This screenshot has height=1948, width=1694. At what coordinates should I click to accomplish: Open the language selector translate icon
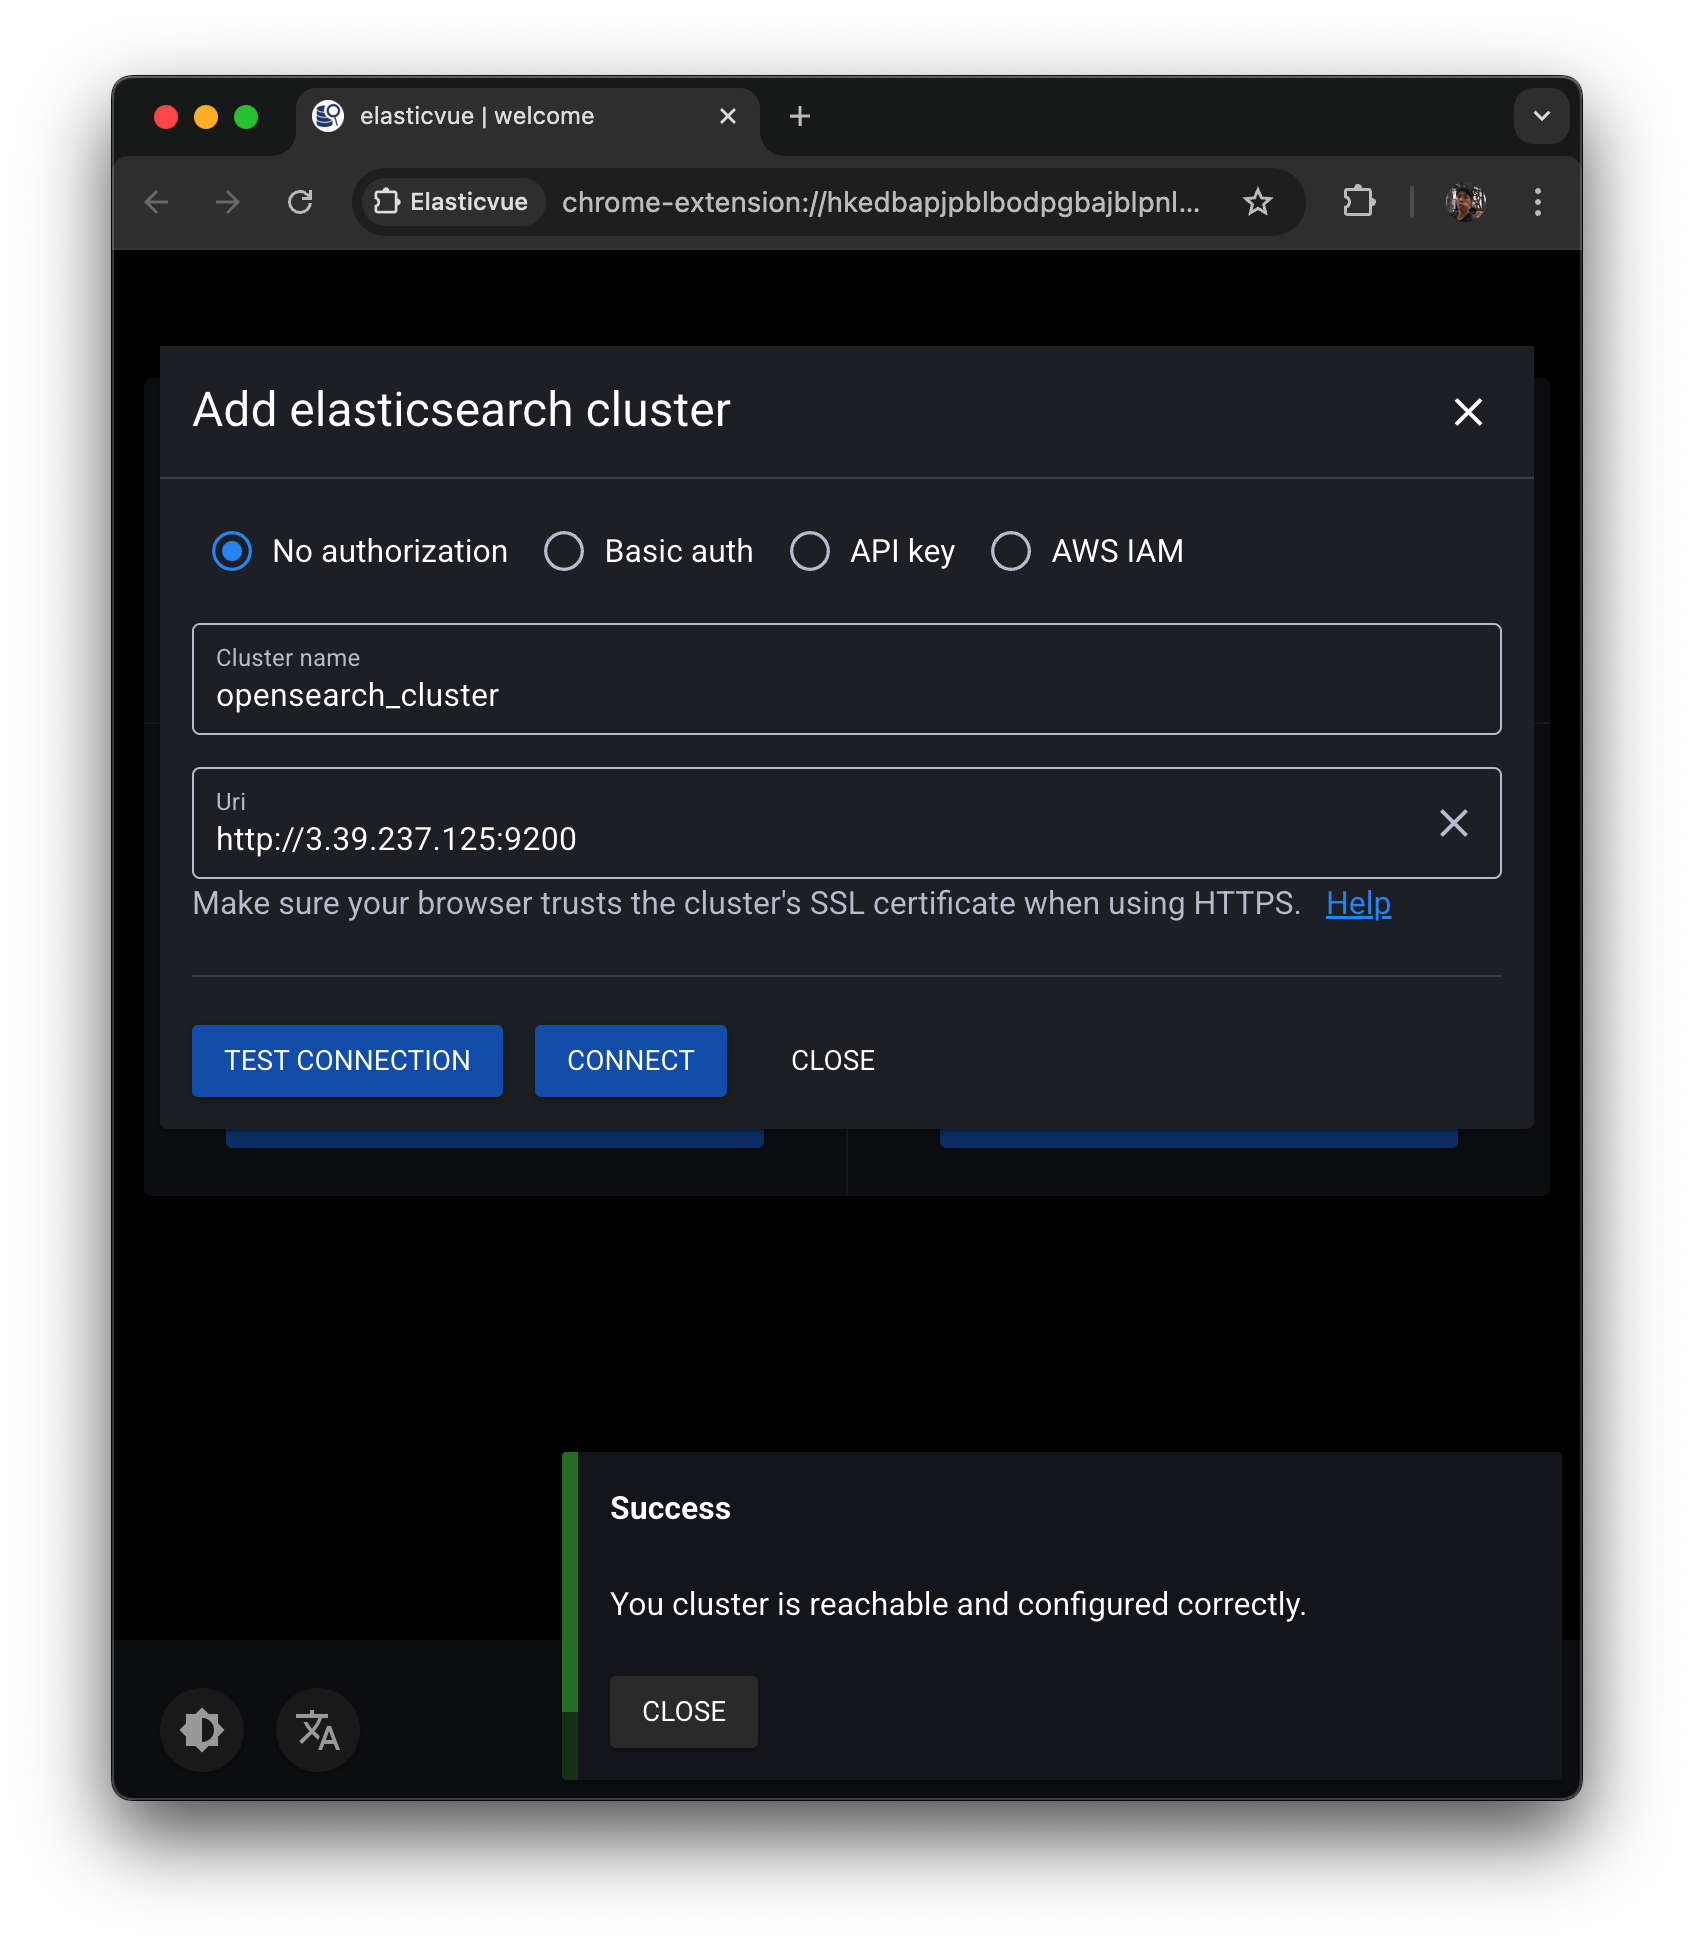318,1730
